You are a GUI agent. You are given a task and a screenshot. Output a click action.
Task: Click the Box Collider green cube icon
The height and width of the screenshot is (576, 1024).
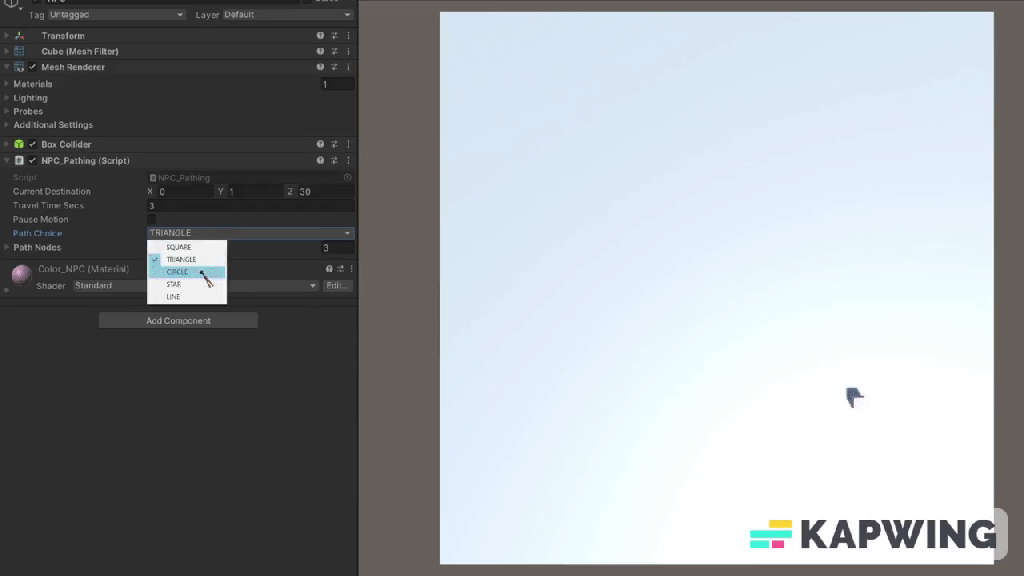click(x=19, y=145)
